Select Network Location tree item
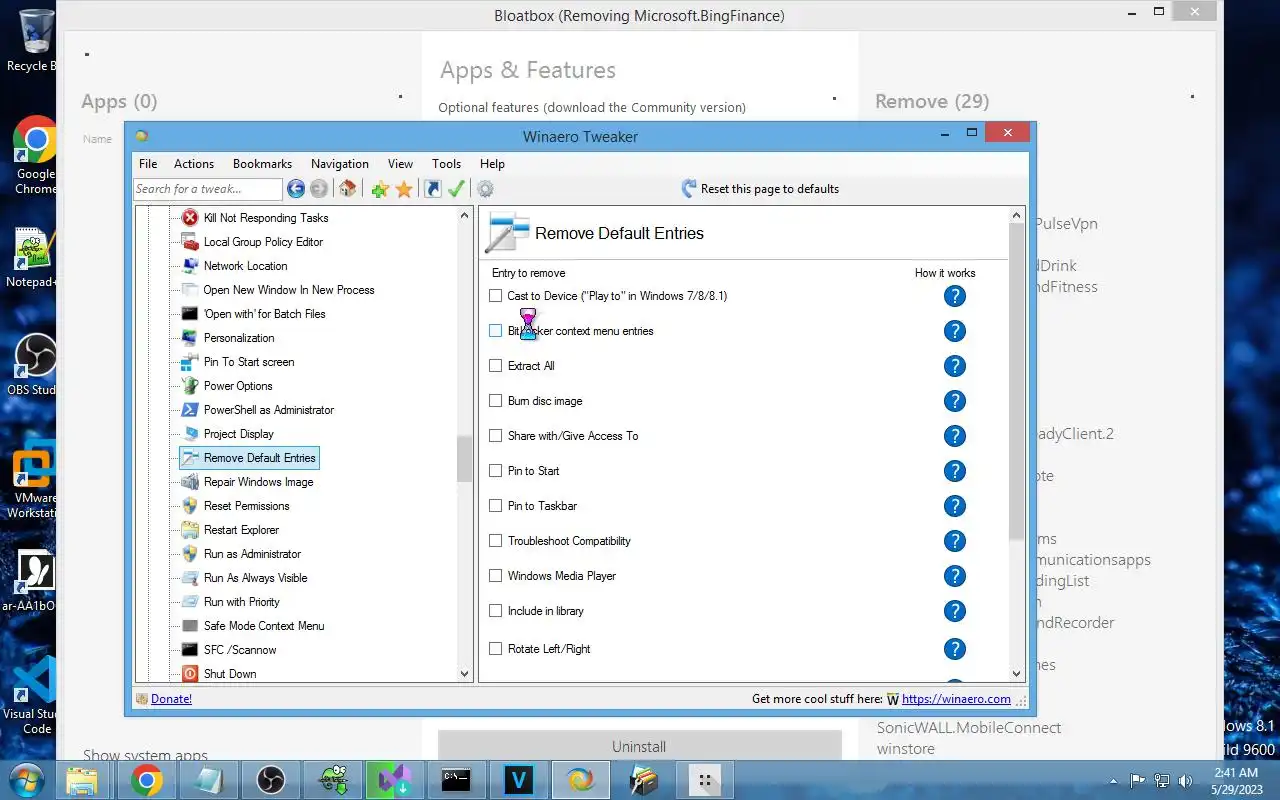 tap(245, 266)
